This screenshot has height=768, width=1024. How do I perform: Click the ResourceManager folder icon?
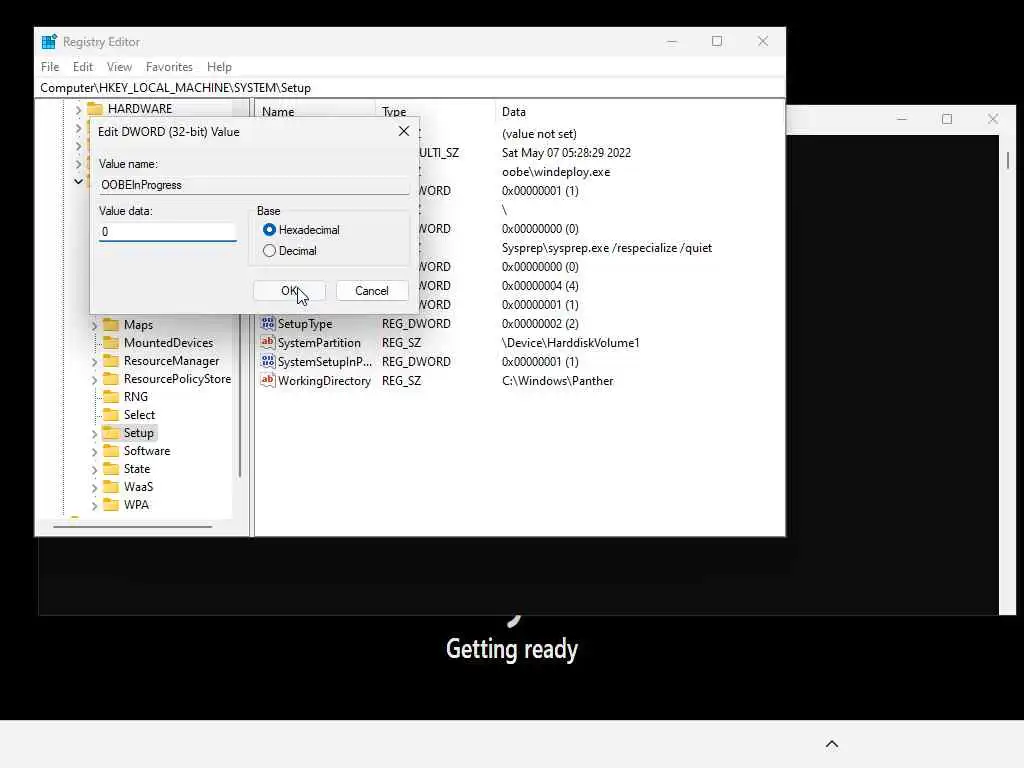[112, 360]
